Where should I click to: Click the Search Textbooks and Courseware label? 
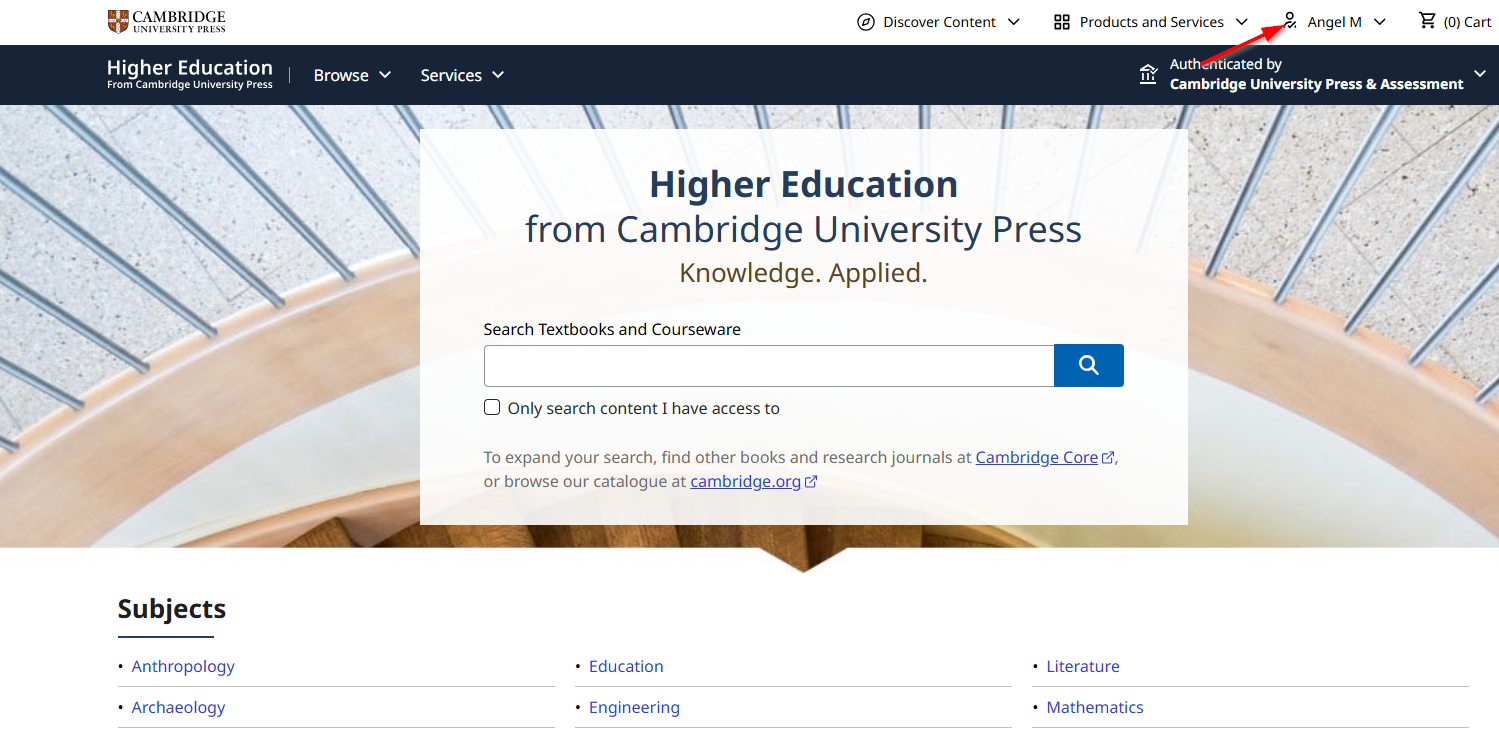pos(612,329)
